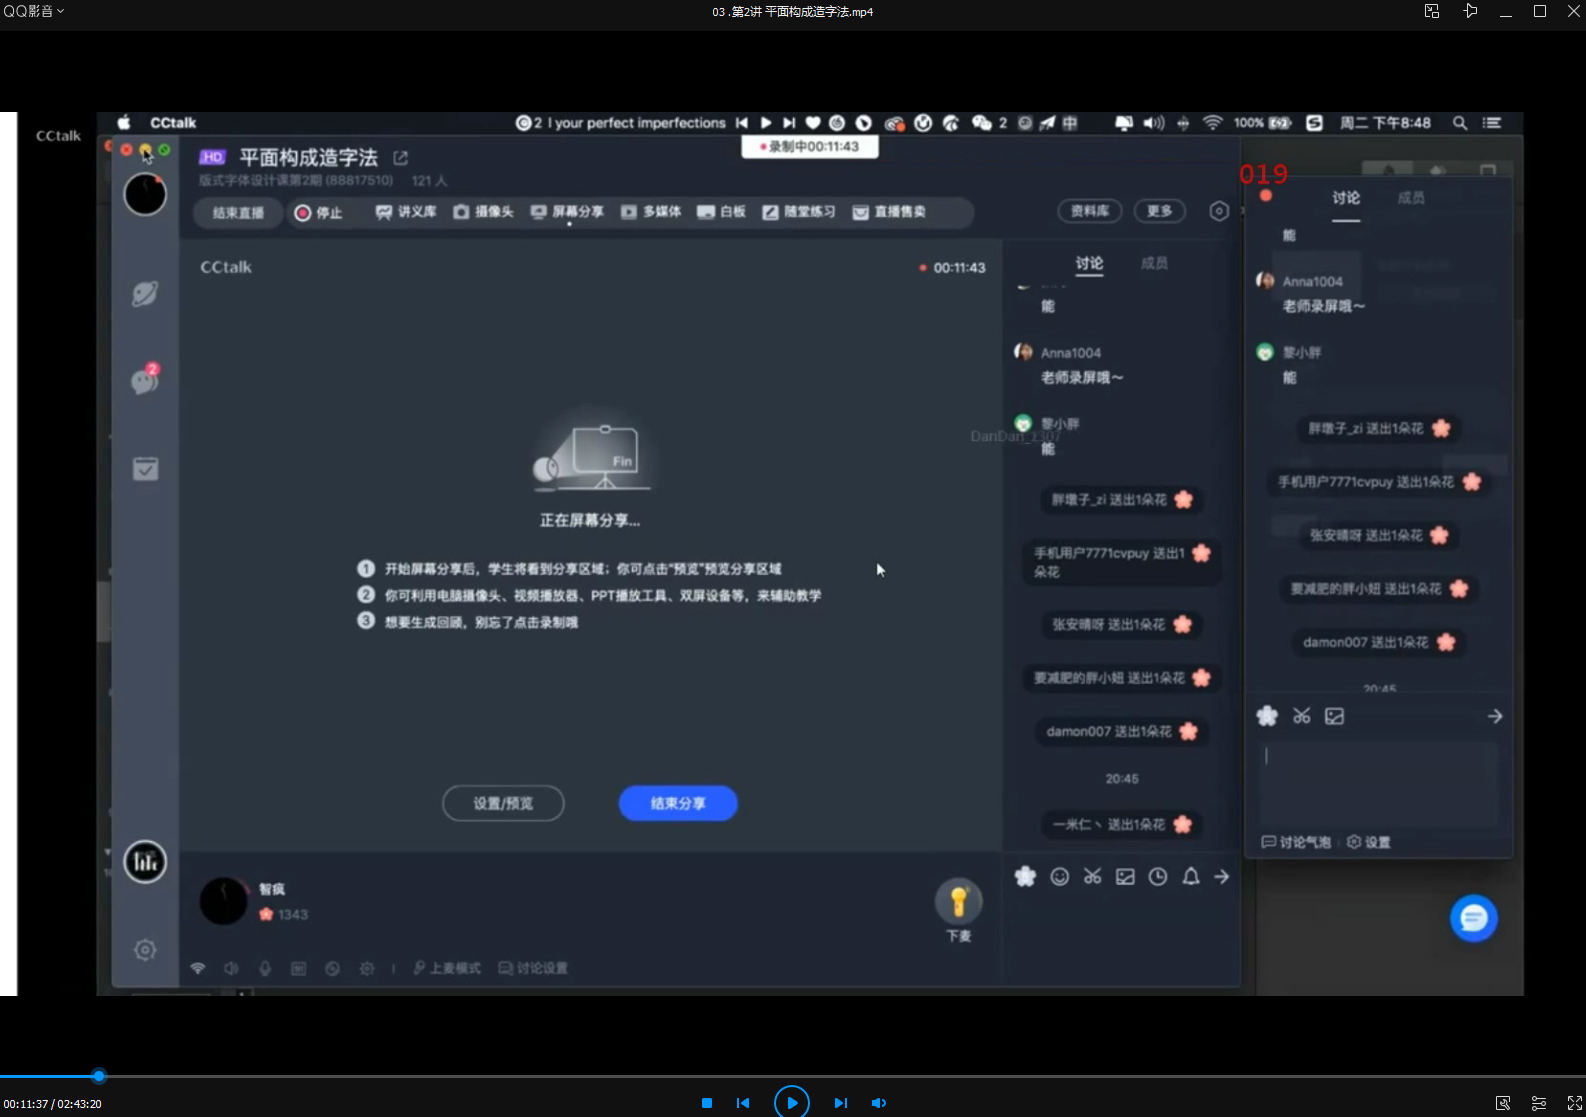Click the video progress bar handle
The image size is (1586, 1117).
(98, 1076)
